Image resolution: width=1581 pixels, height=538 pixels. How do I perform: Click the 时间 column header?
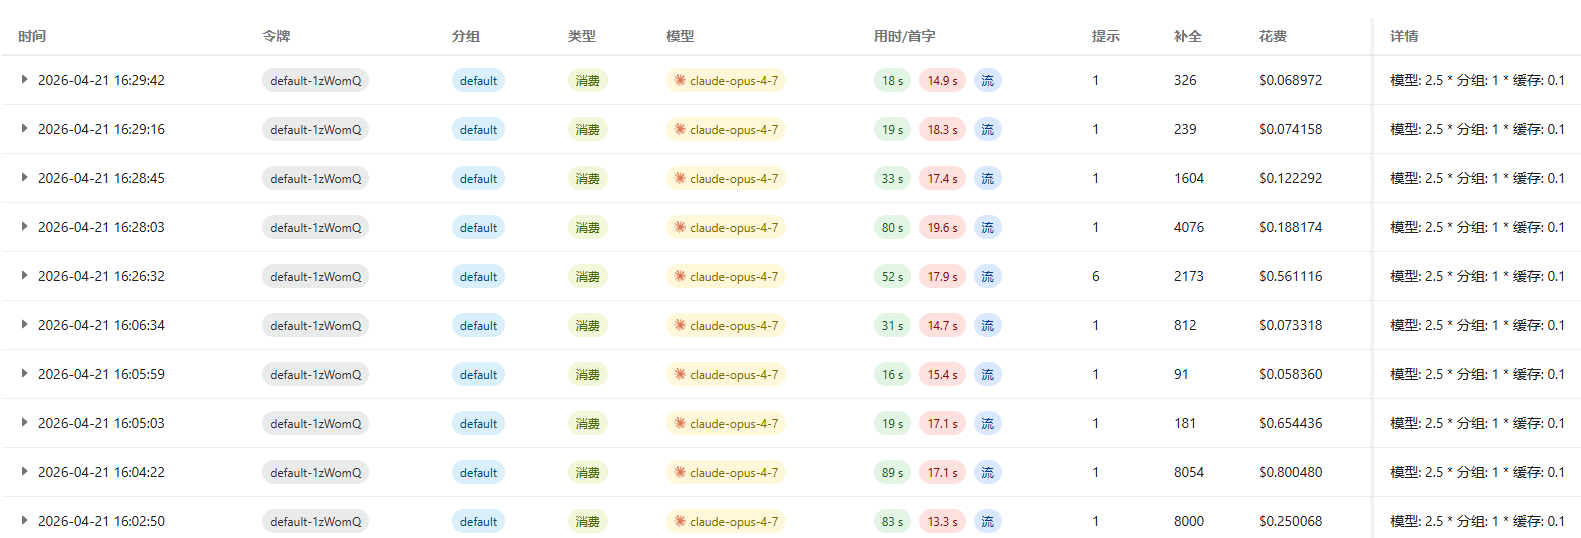click(32, 36)
